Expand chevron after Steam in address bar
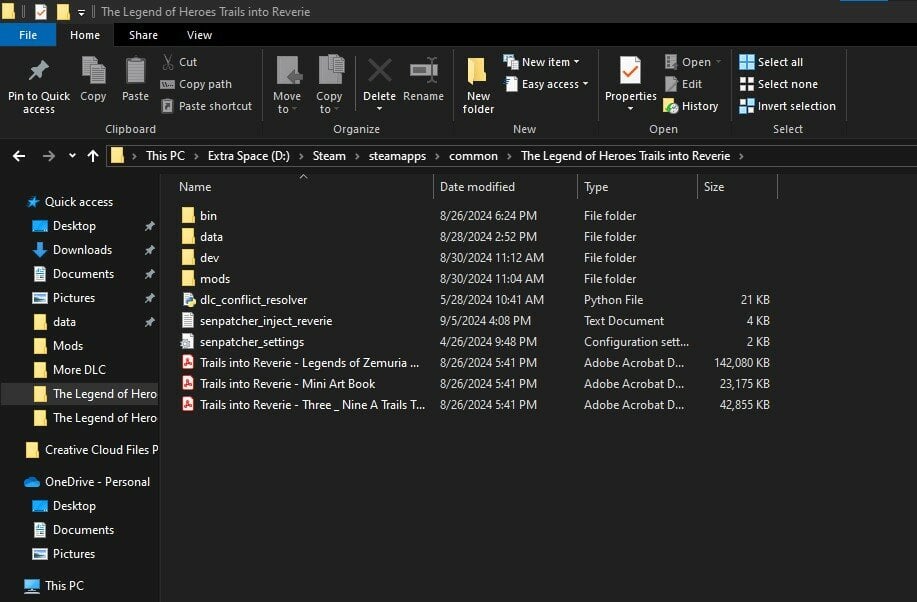The width and height of the screenshot is (917, 602). click(358, 156)
